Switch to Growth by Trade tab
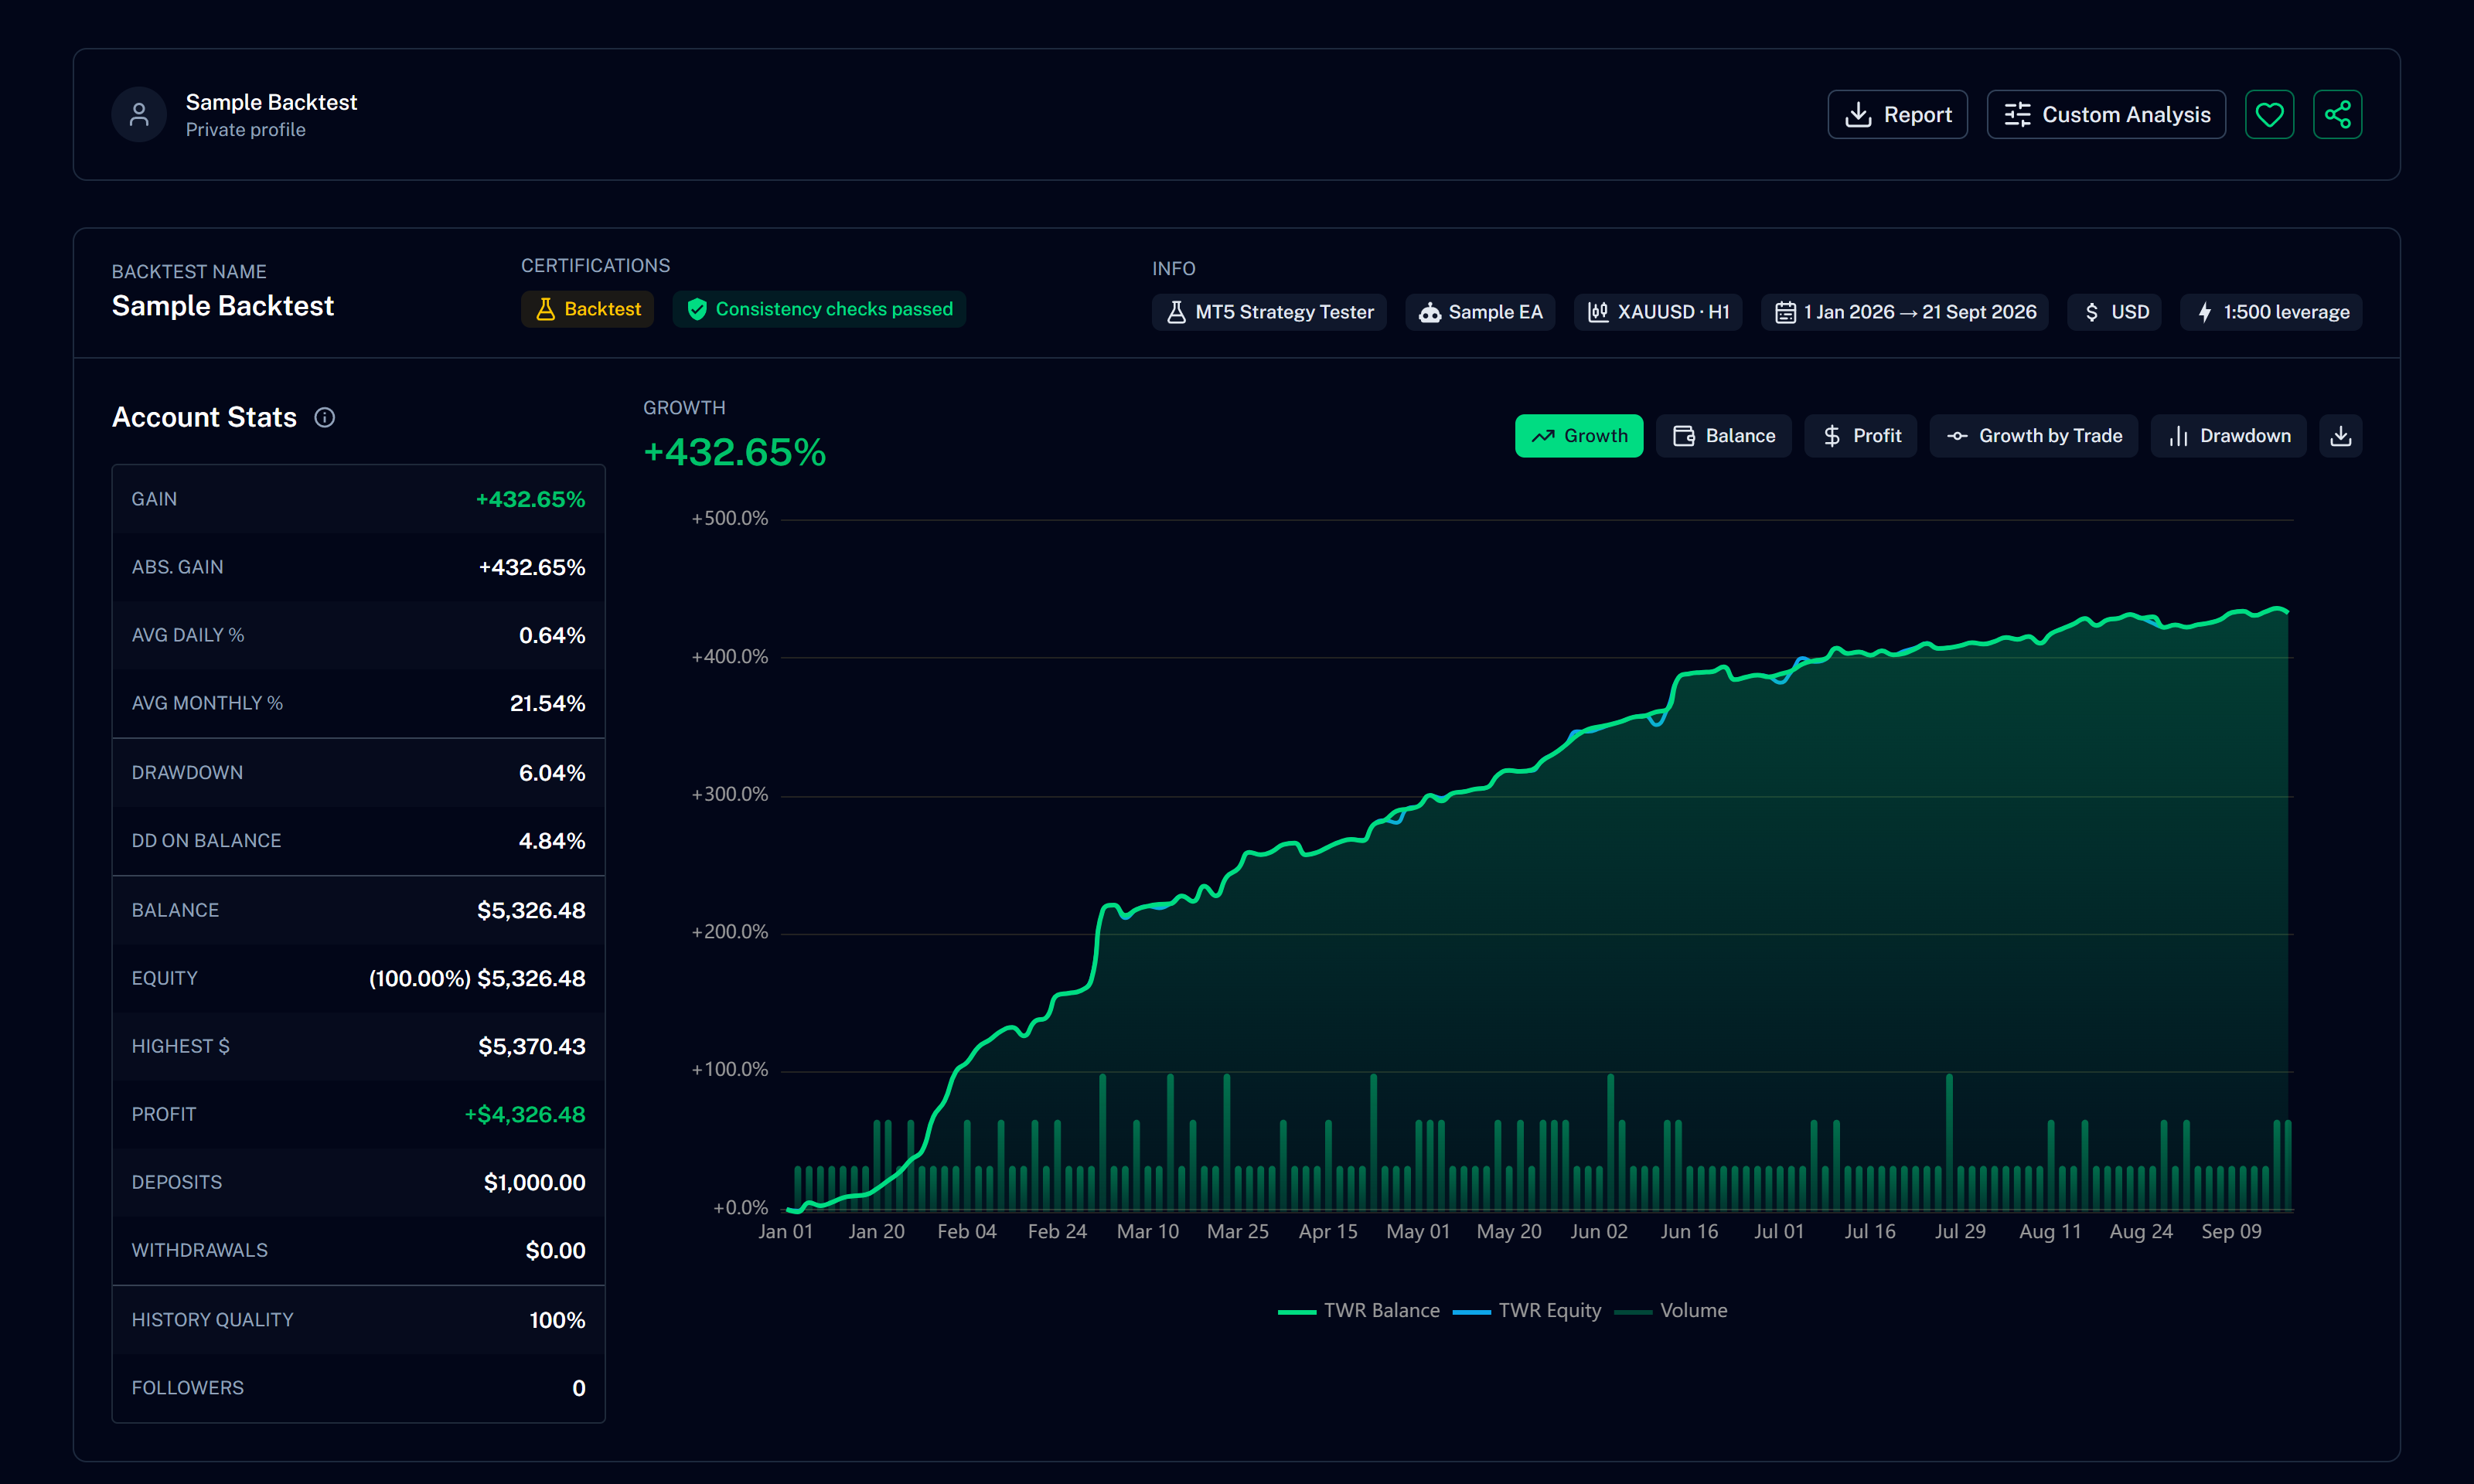Viewport: 2474px width, 1484px height. 2034,436
